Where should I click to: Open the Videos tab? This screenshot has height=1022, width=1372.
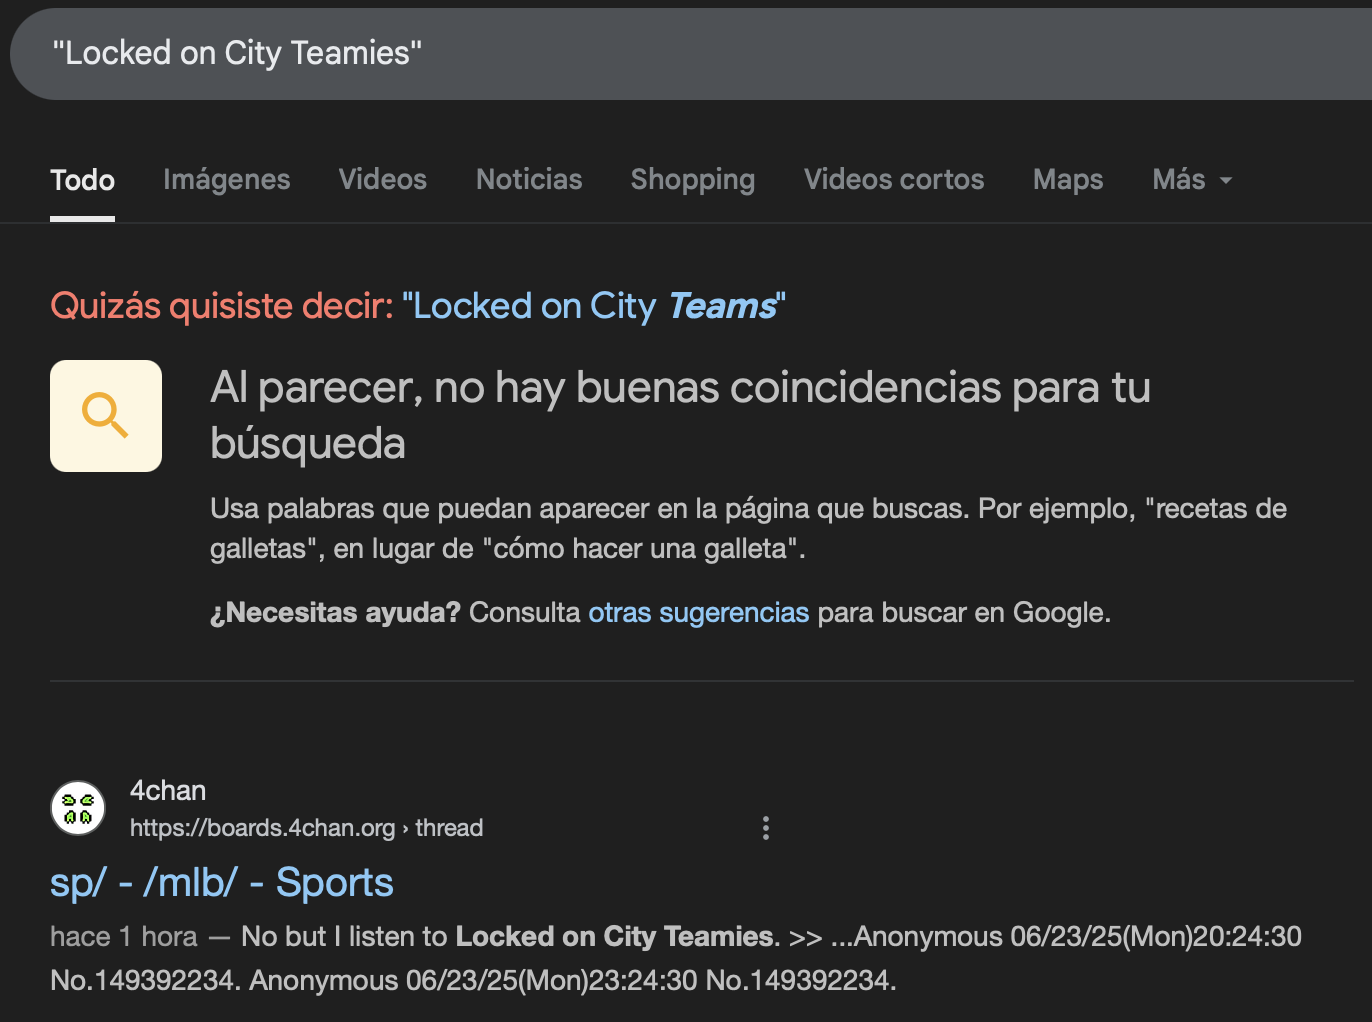382,180
